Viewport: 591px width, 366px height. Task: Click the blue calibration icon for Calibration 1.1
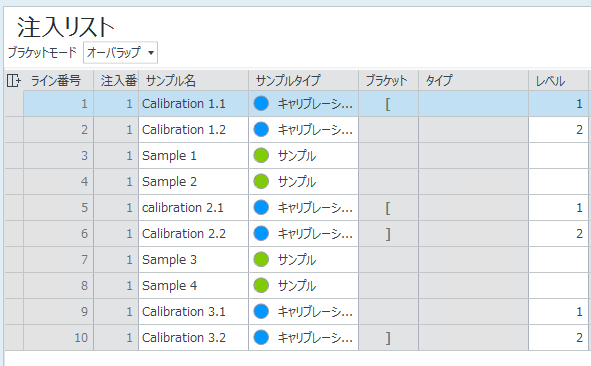tap(261, 103)
